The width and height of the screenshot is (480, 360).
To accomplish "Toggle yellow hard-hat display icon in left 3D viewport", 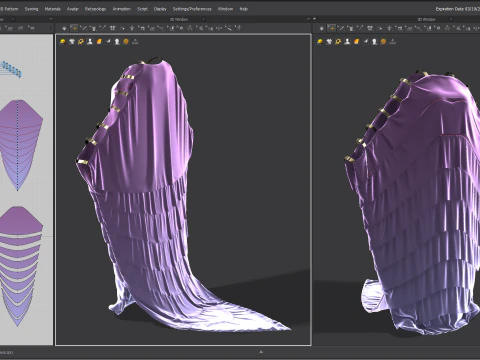I will [x=63, y=41].
